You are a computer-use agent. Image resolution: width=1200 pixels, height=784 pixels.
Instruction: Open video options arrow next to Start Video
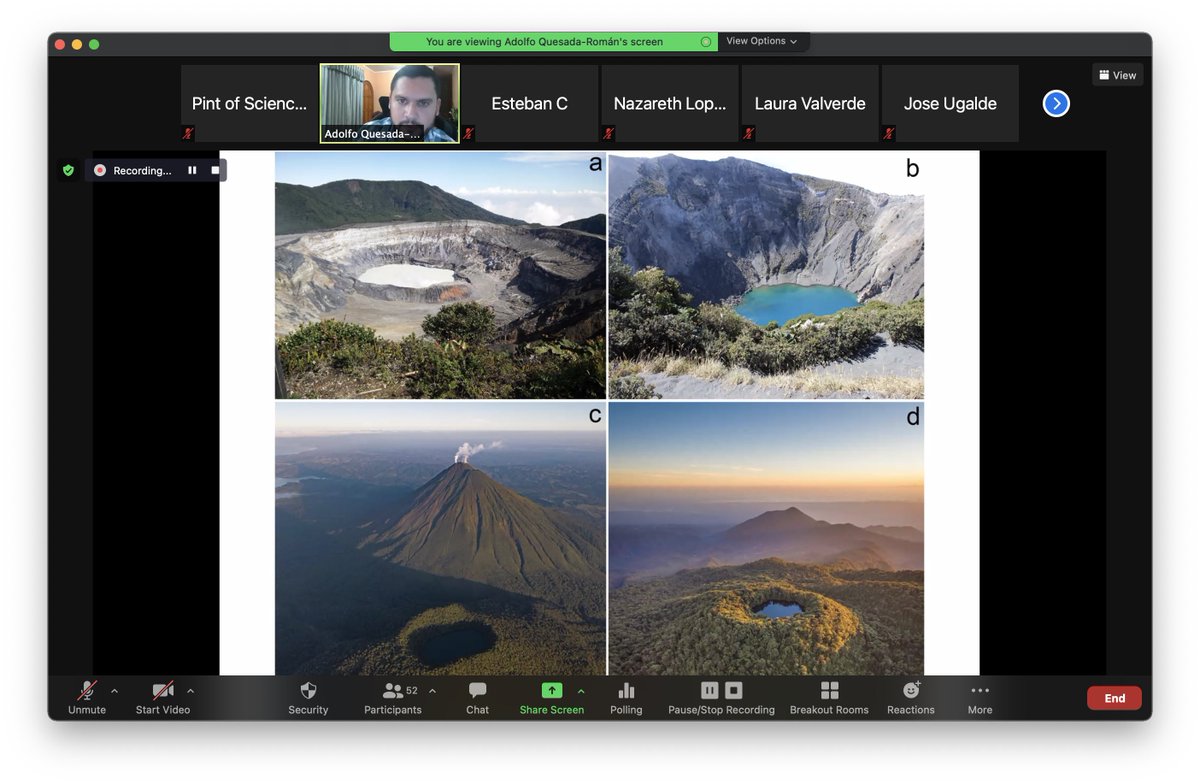(190, 691)
